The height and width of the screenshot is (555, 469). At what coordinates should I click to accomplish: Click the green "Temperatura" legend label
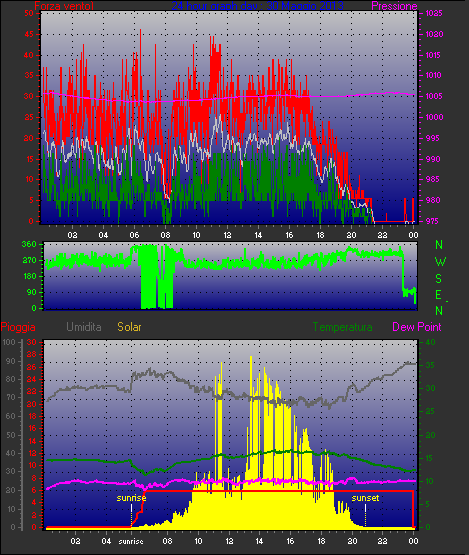tap(342, 327)
